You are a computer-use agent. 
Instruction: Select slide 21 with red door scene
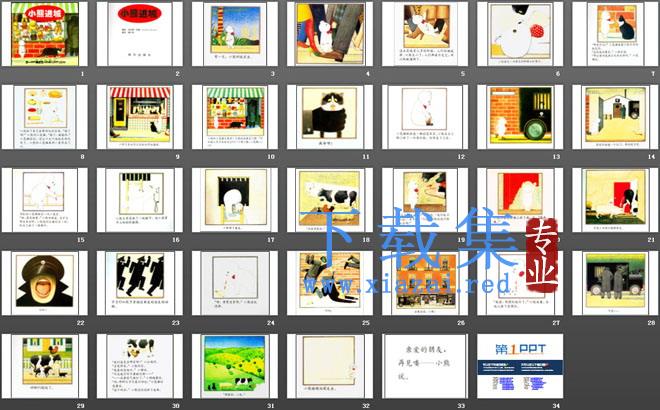coord(615,200)
